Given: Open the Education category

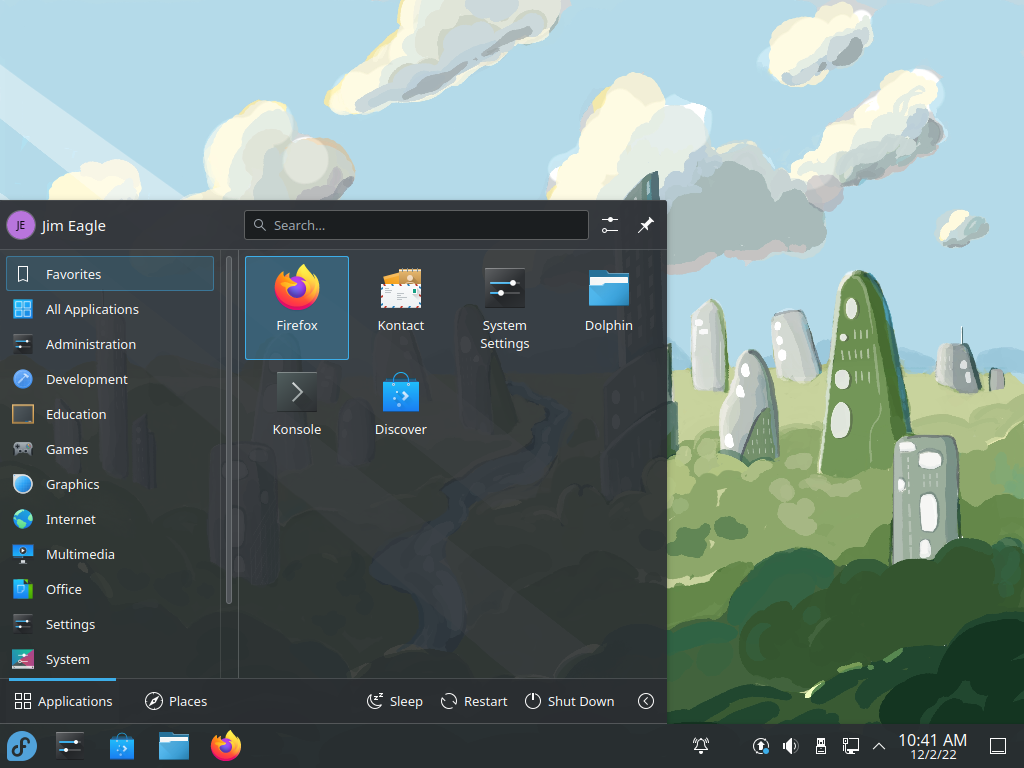Looking at the screenshot, I should [110, 414].
